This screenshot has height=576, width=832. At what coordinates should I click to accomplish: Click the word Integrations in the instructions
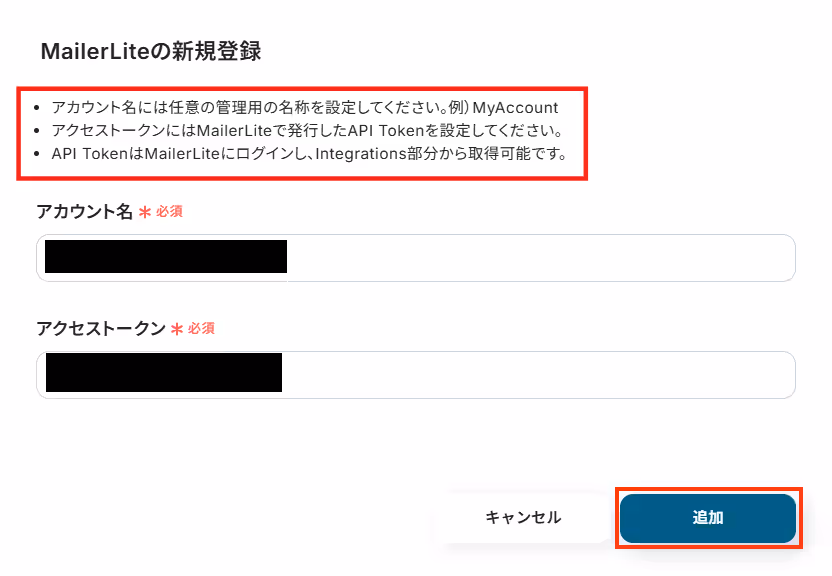(361, 154)
